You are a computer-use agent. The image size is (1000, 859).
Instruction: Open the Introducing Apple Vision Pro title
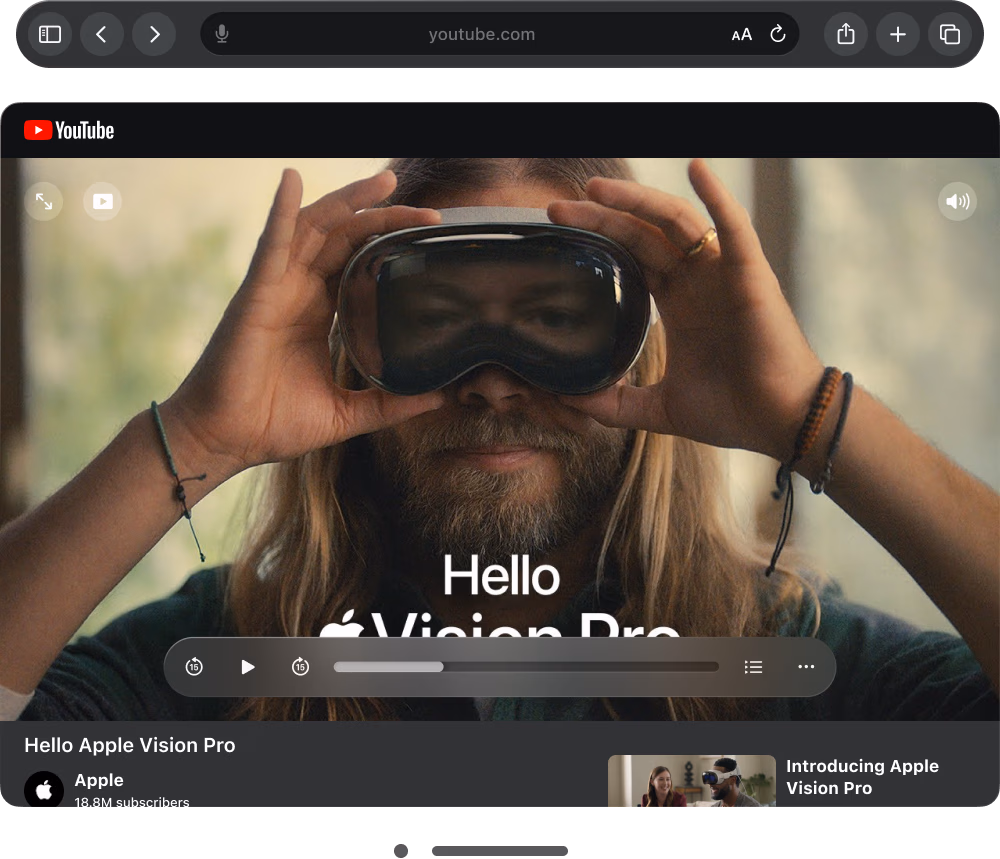coord(862,777)
